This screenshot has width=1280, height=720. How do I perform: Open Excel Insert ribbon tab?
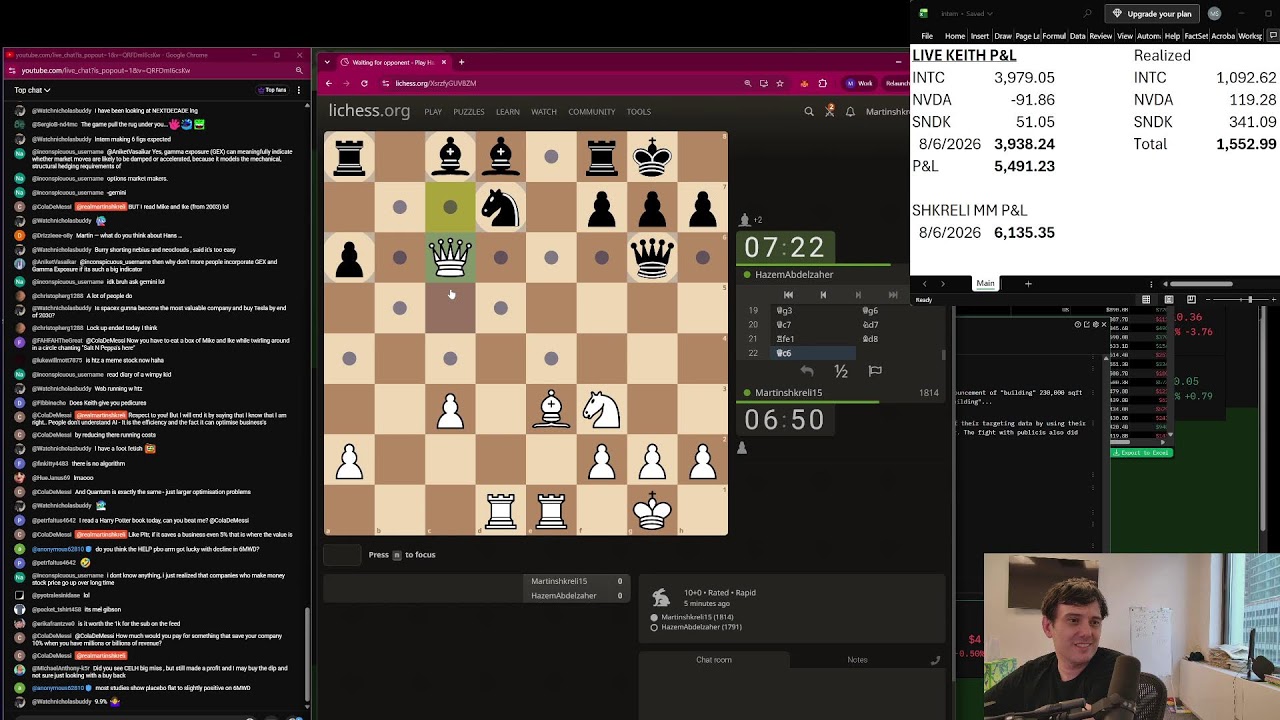tap(980, 36)
